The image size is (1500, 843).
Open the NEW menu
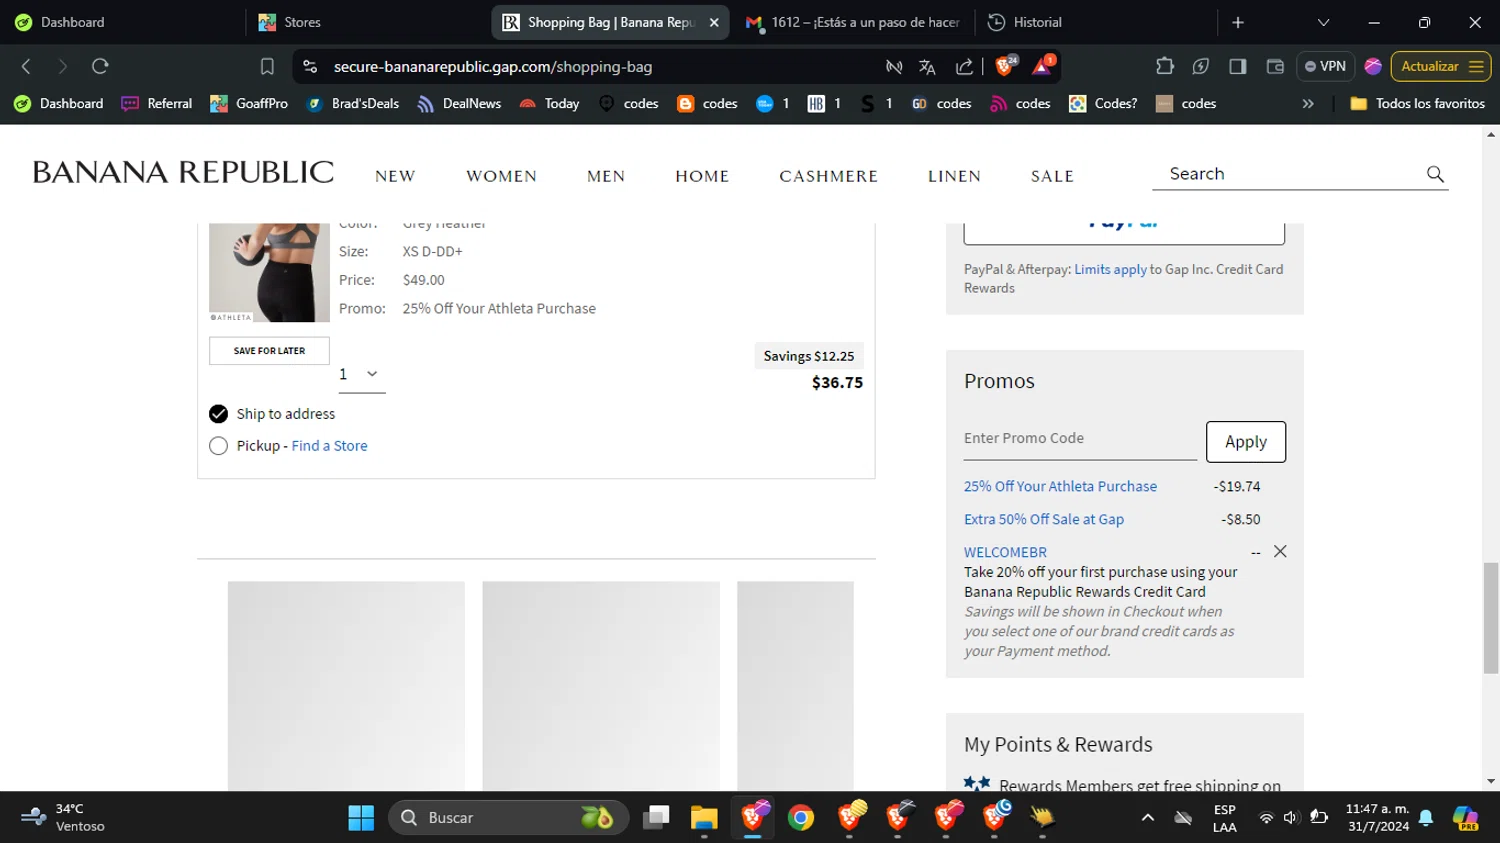click(x=395, y=176)
